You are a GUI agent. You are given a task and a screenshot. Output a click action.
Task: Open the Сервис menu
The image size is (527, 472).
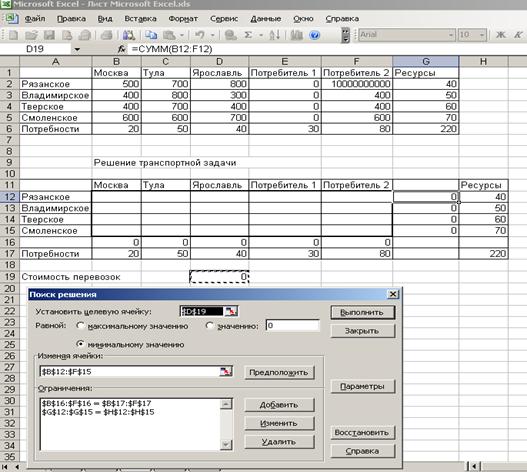224,19
